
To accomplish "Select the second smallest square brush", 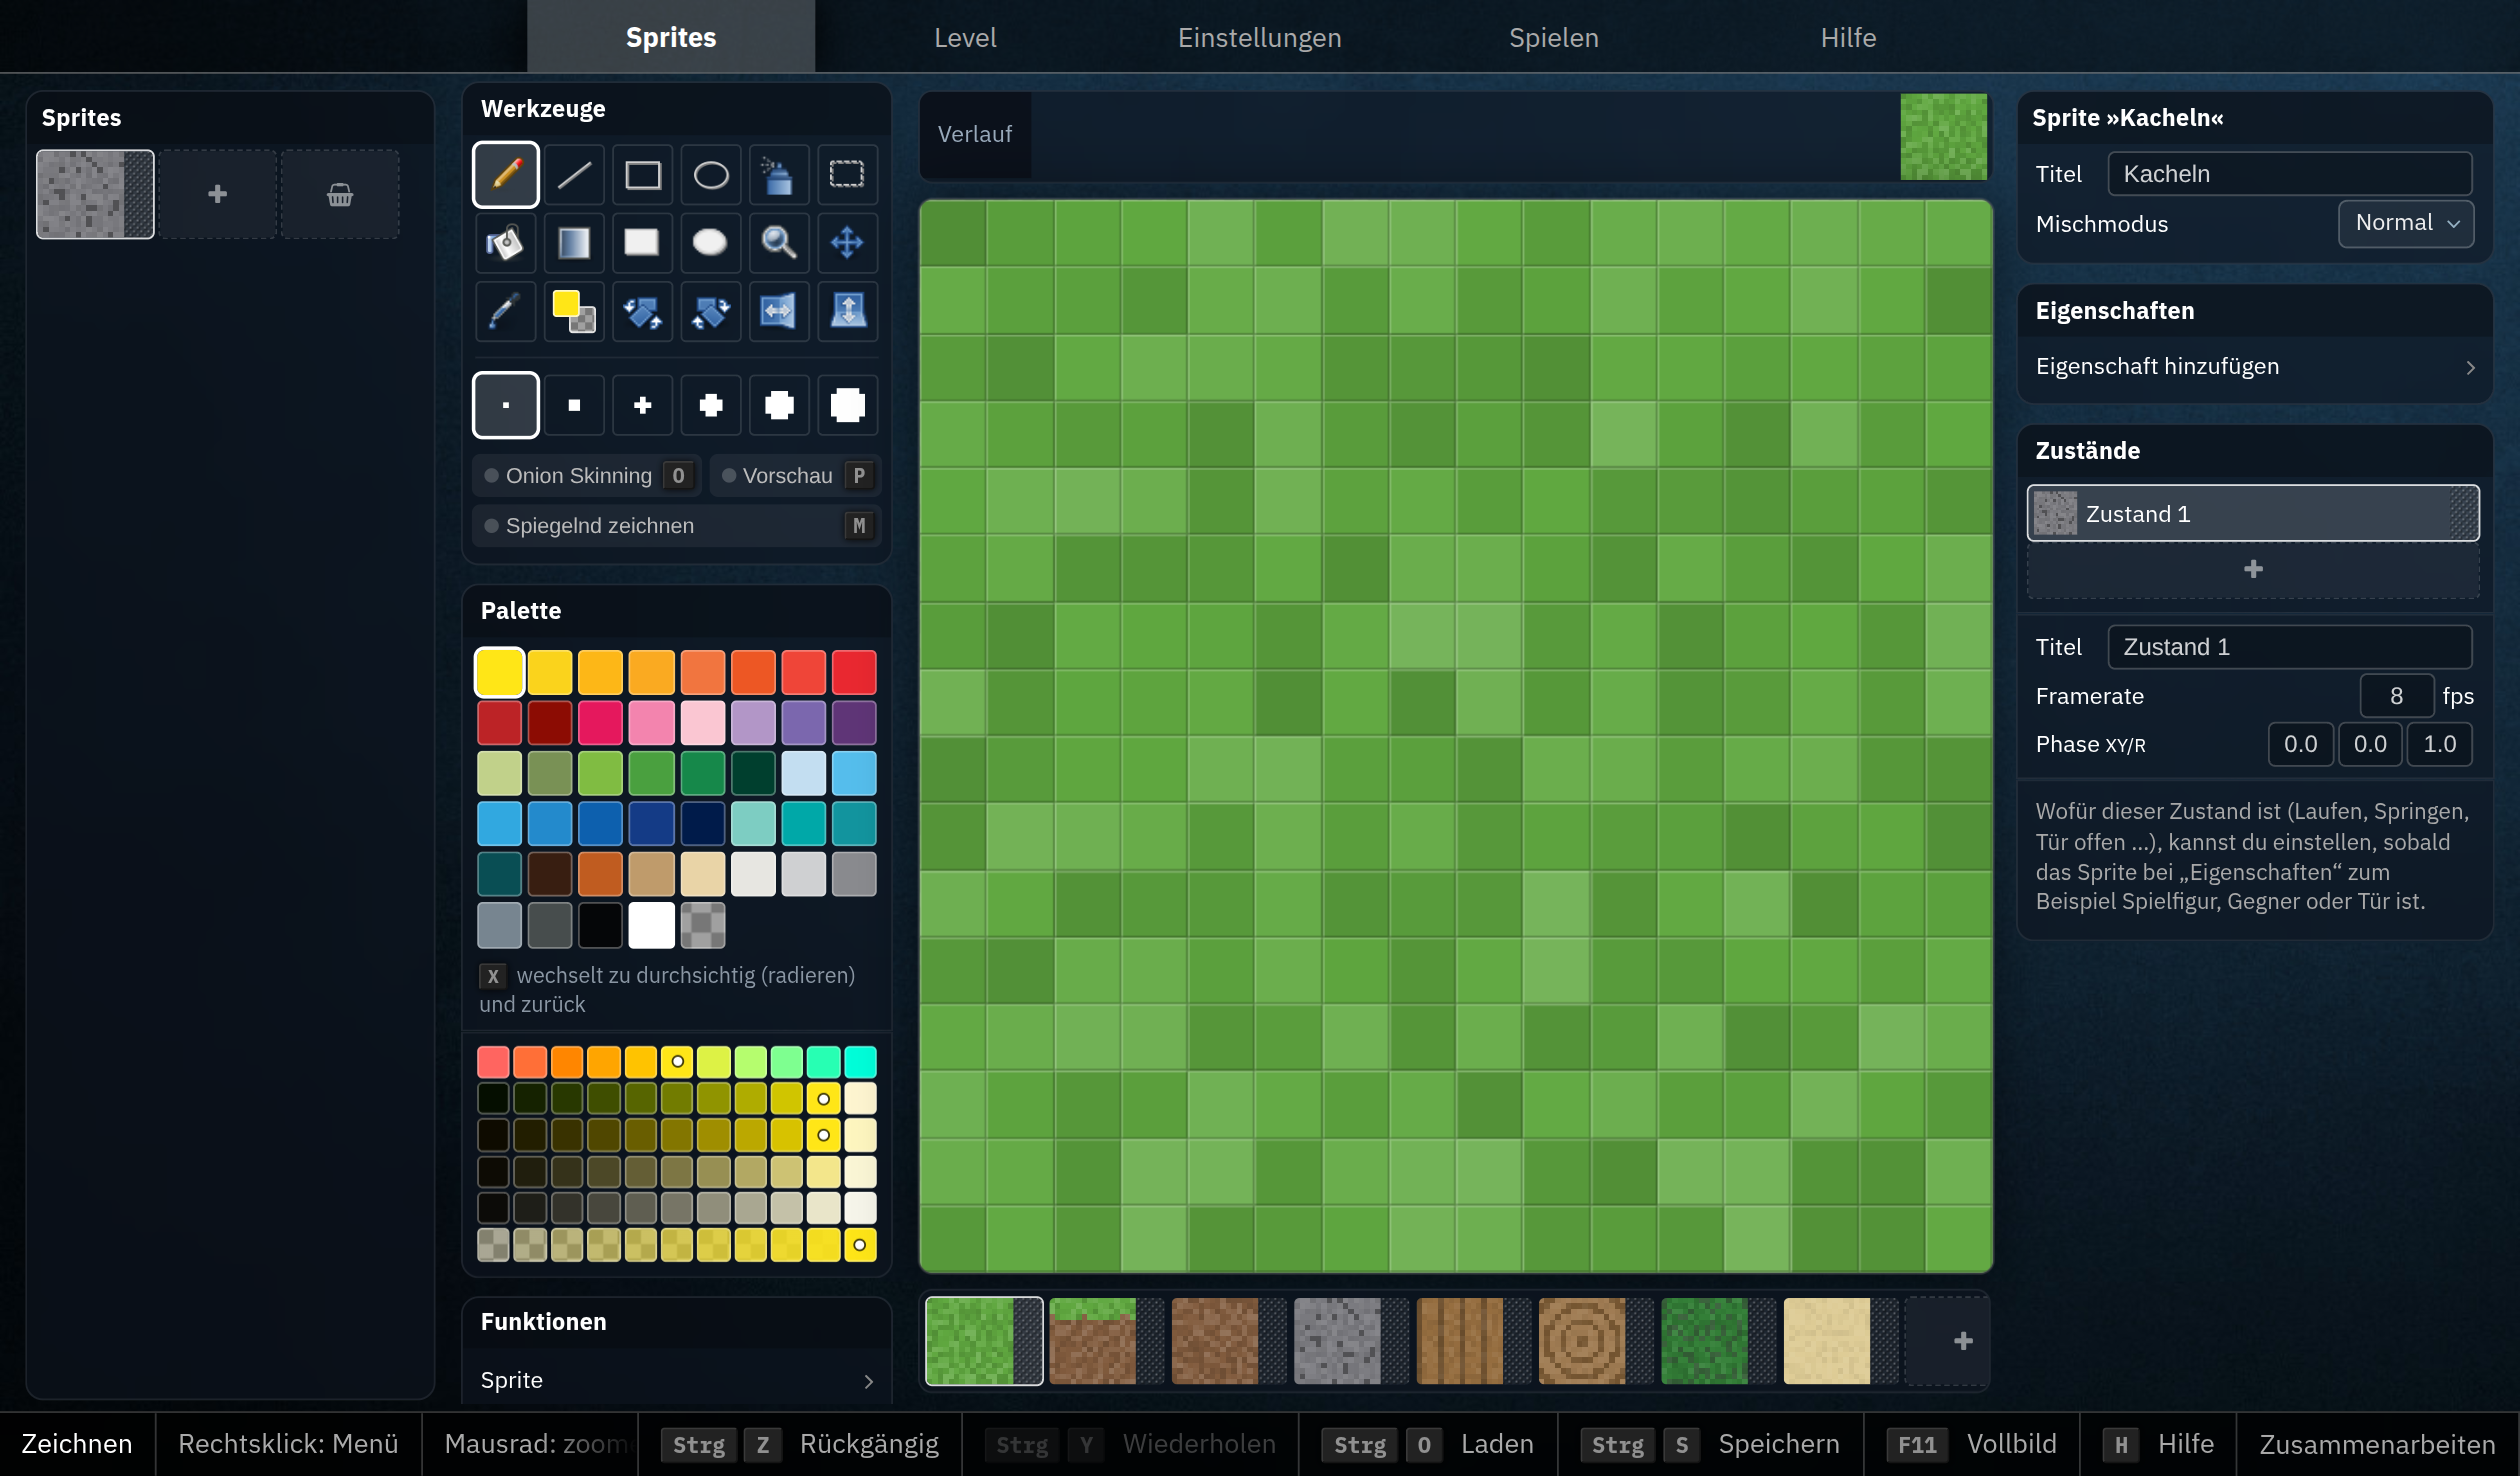I will [574, 405].
